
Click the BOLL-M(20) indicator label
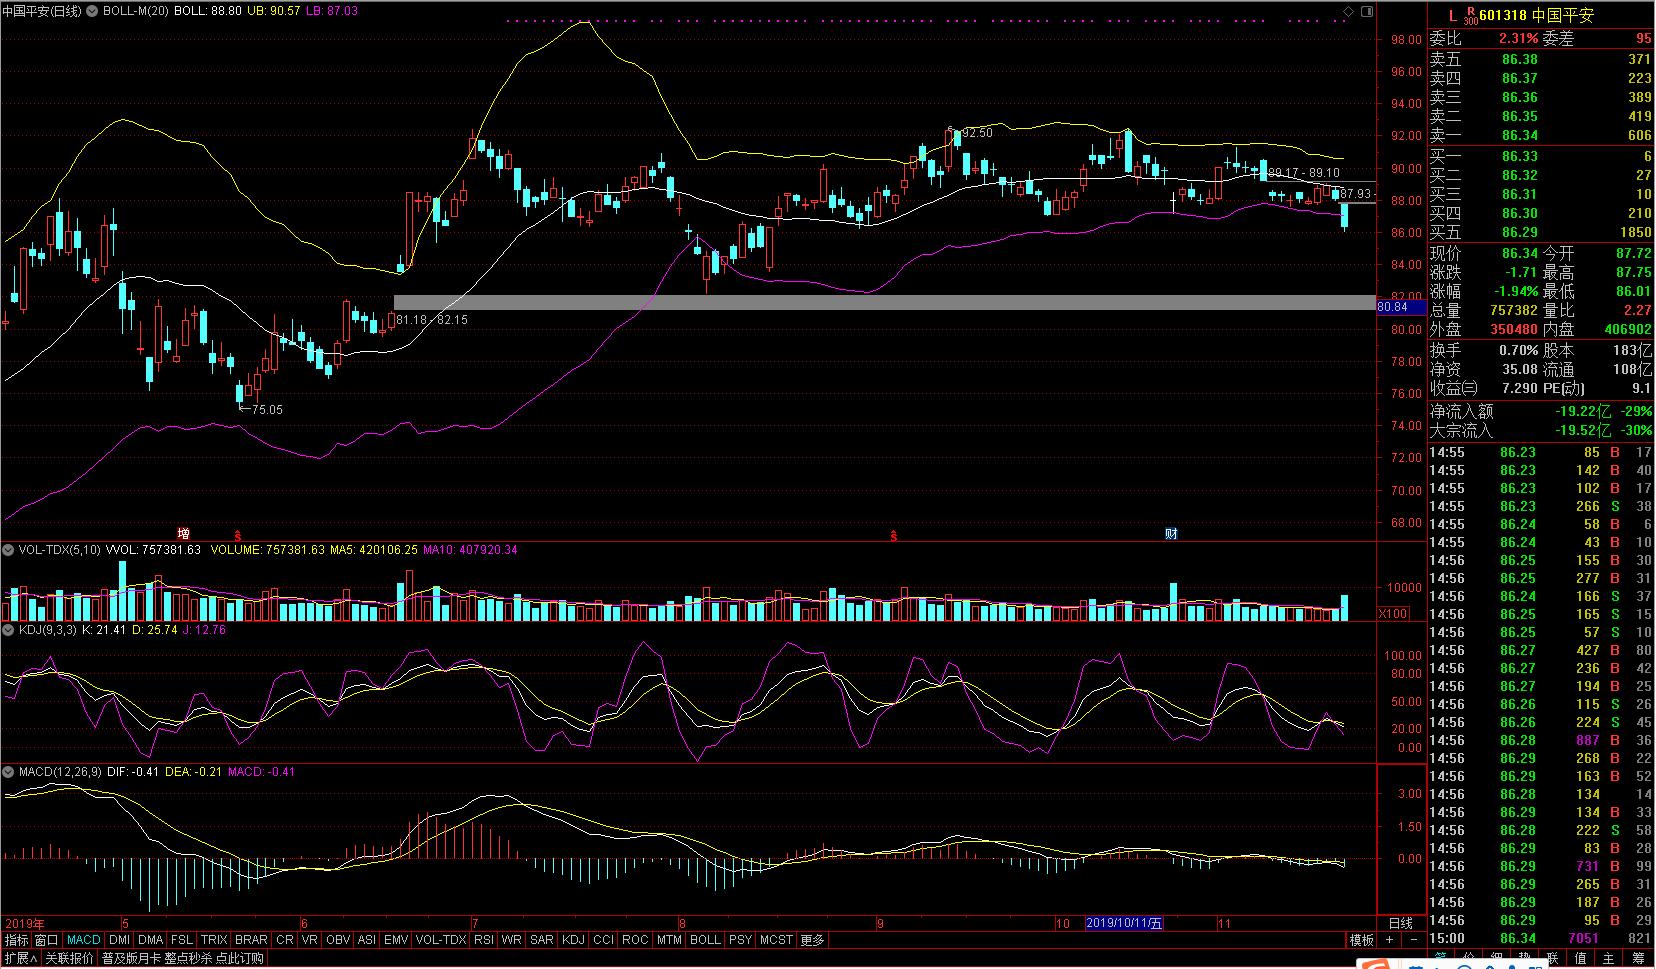[x=135, y=11]
